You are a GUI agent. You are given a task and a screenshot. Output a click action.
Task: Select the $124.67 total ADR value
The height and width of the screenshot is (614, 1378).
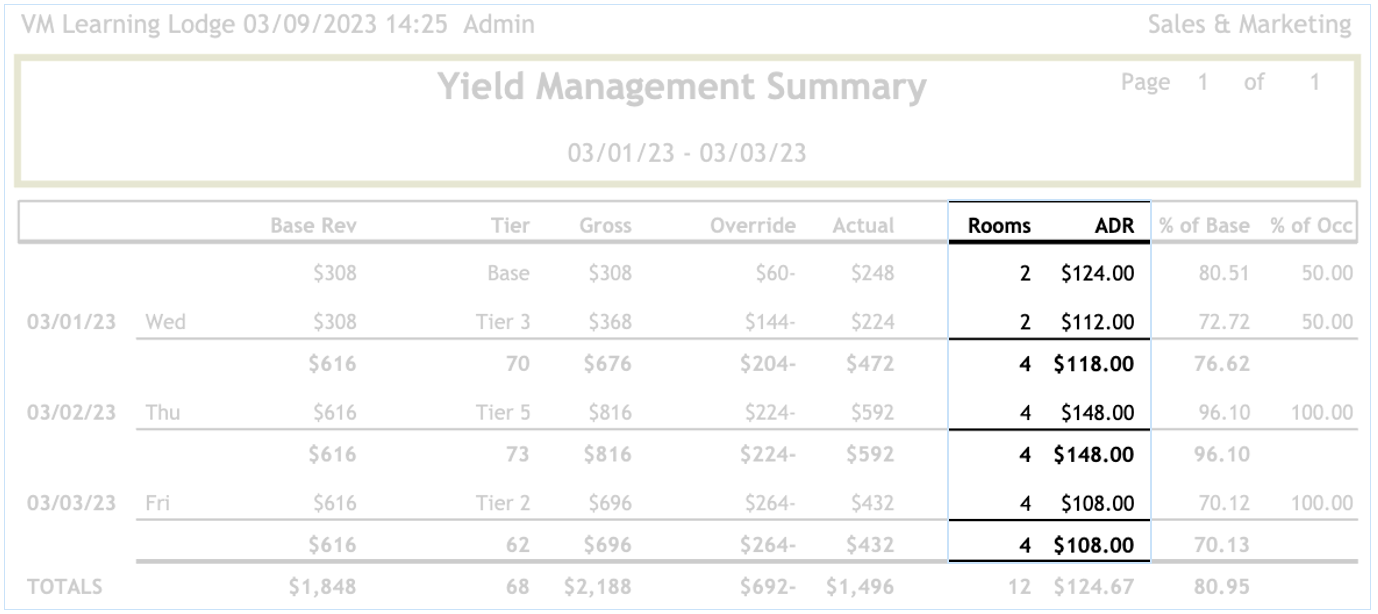tap(1093, 588)
